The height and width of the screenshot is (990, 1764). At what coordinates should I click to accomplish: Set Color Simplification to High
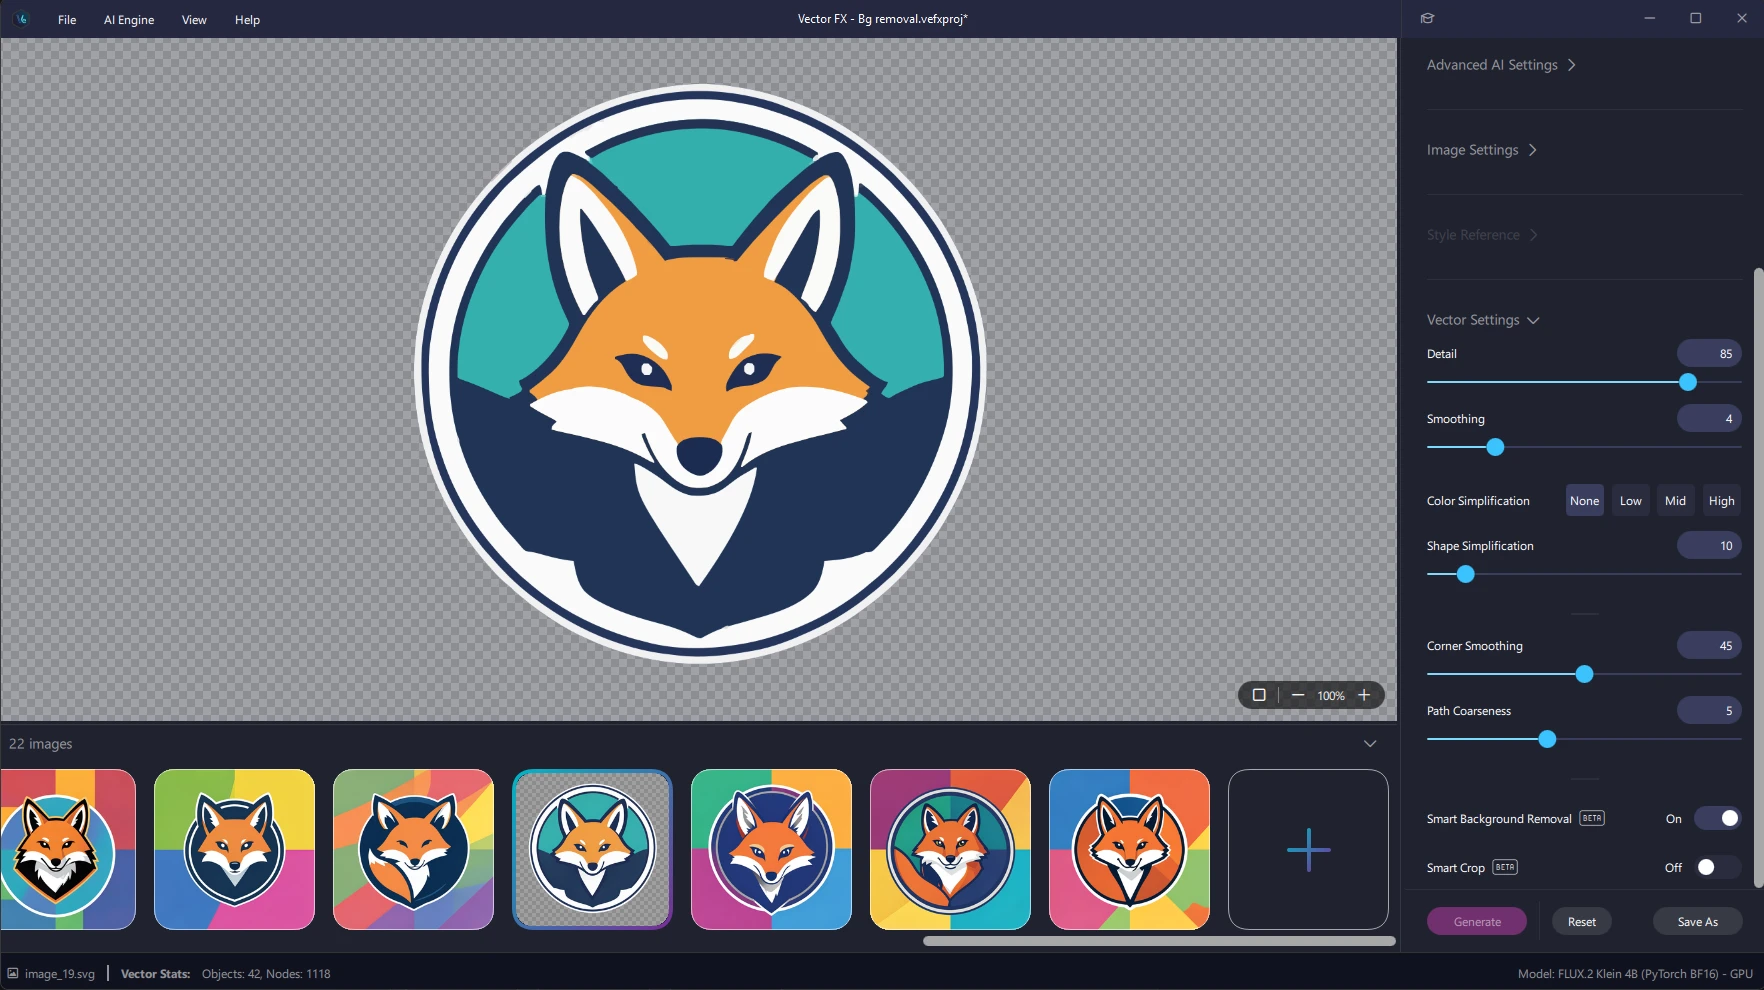1721,501
